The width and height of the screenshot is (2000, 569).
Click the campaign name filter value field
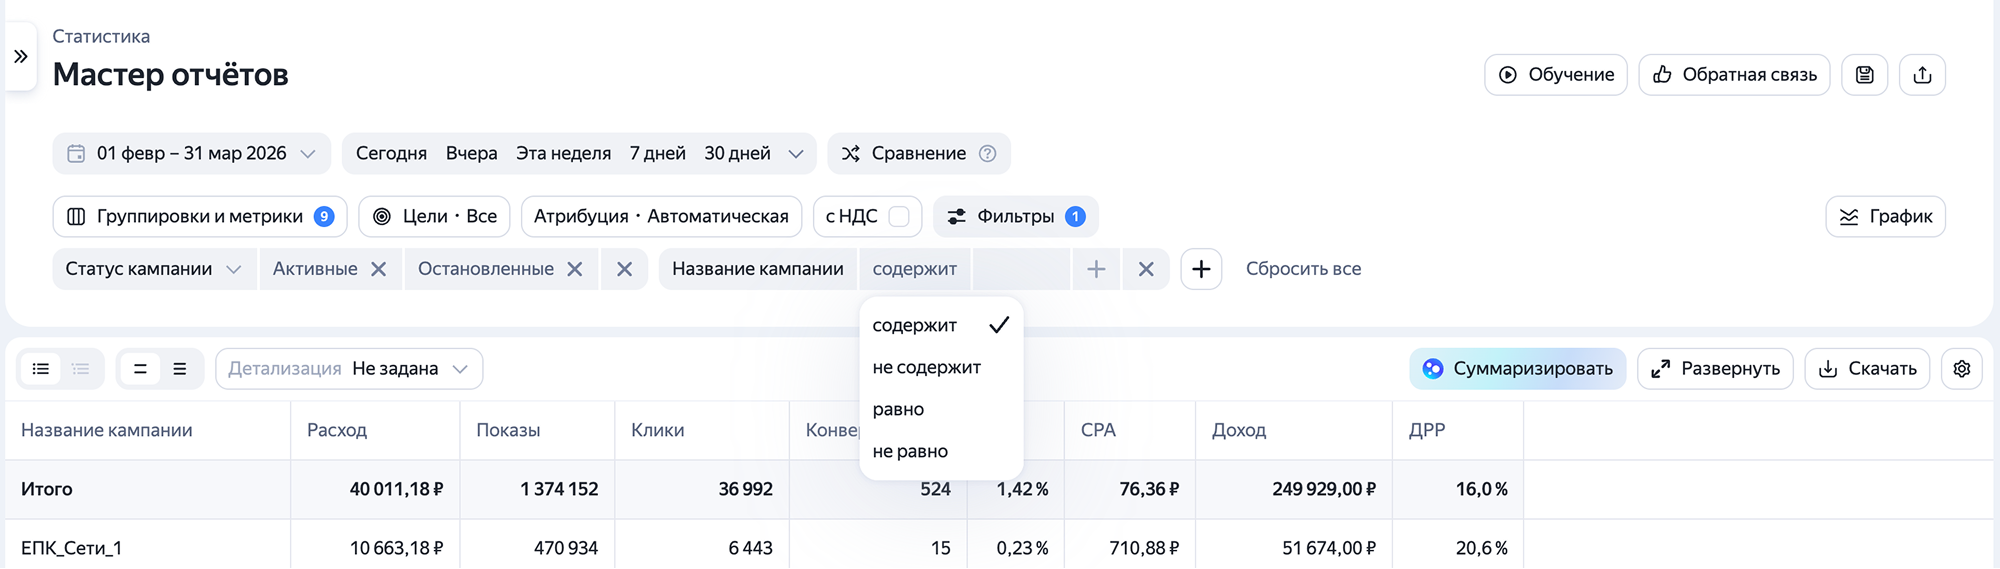[x=1021, y=269]
